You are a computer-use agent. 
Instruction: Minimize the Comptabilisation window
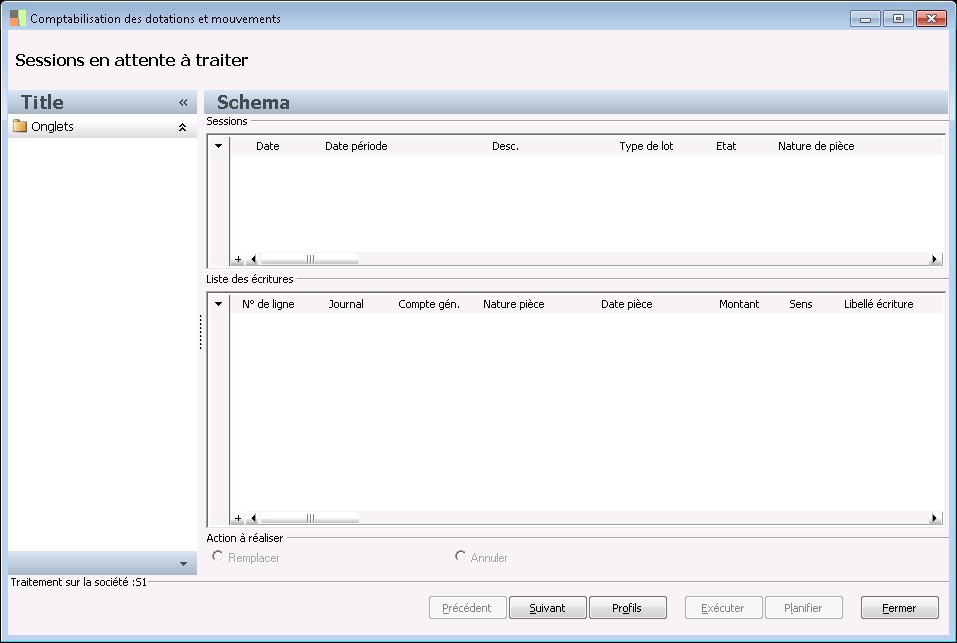click(865, 19)
